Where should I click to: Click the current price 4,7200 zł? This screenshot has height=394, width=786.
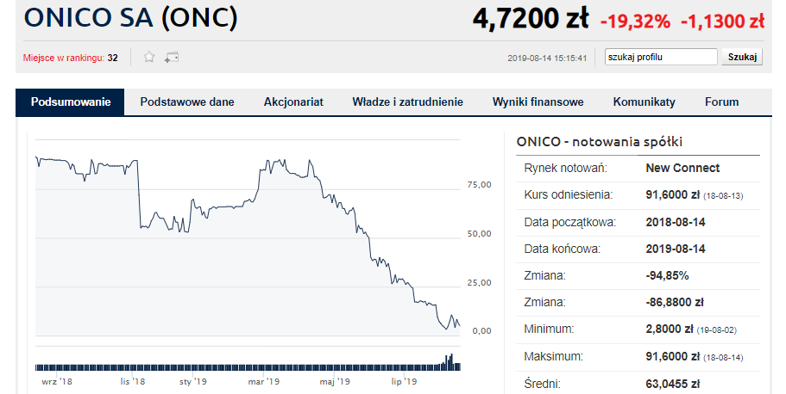tap(530, 19)
